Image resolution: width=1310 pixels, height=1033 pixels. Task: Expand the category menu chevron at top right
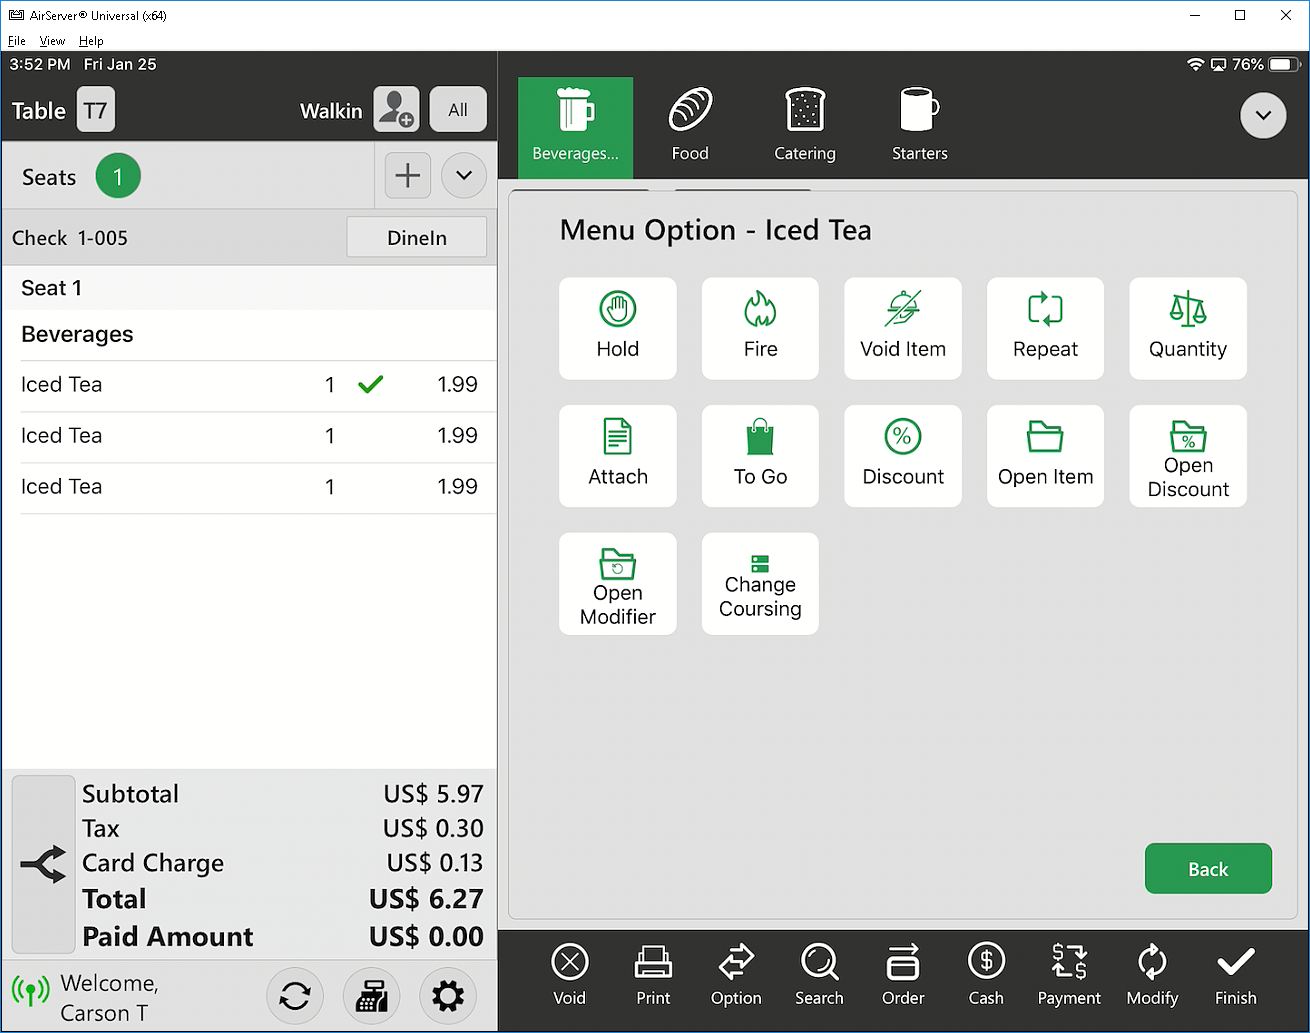click(x=1263, y=115)
